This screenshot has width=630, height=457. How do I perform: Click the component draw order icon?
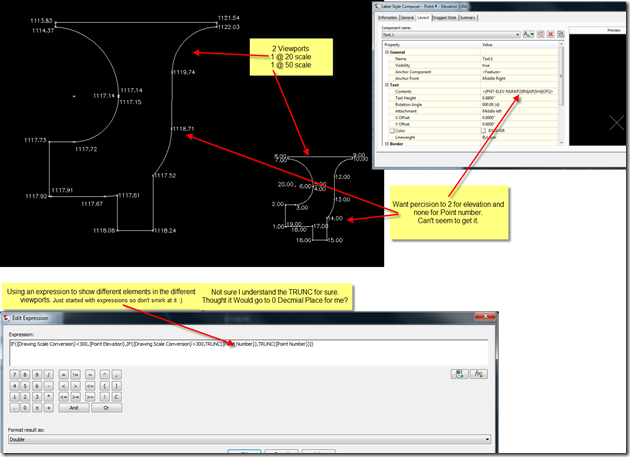click(558, 34)
